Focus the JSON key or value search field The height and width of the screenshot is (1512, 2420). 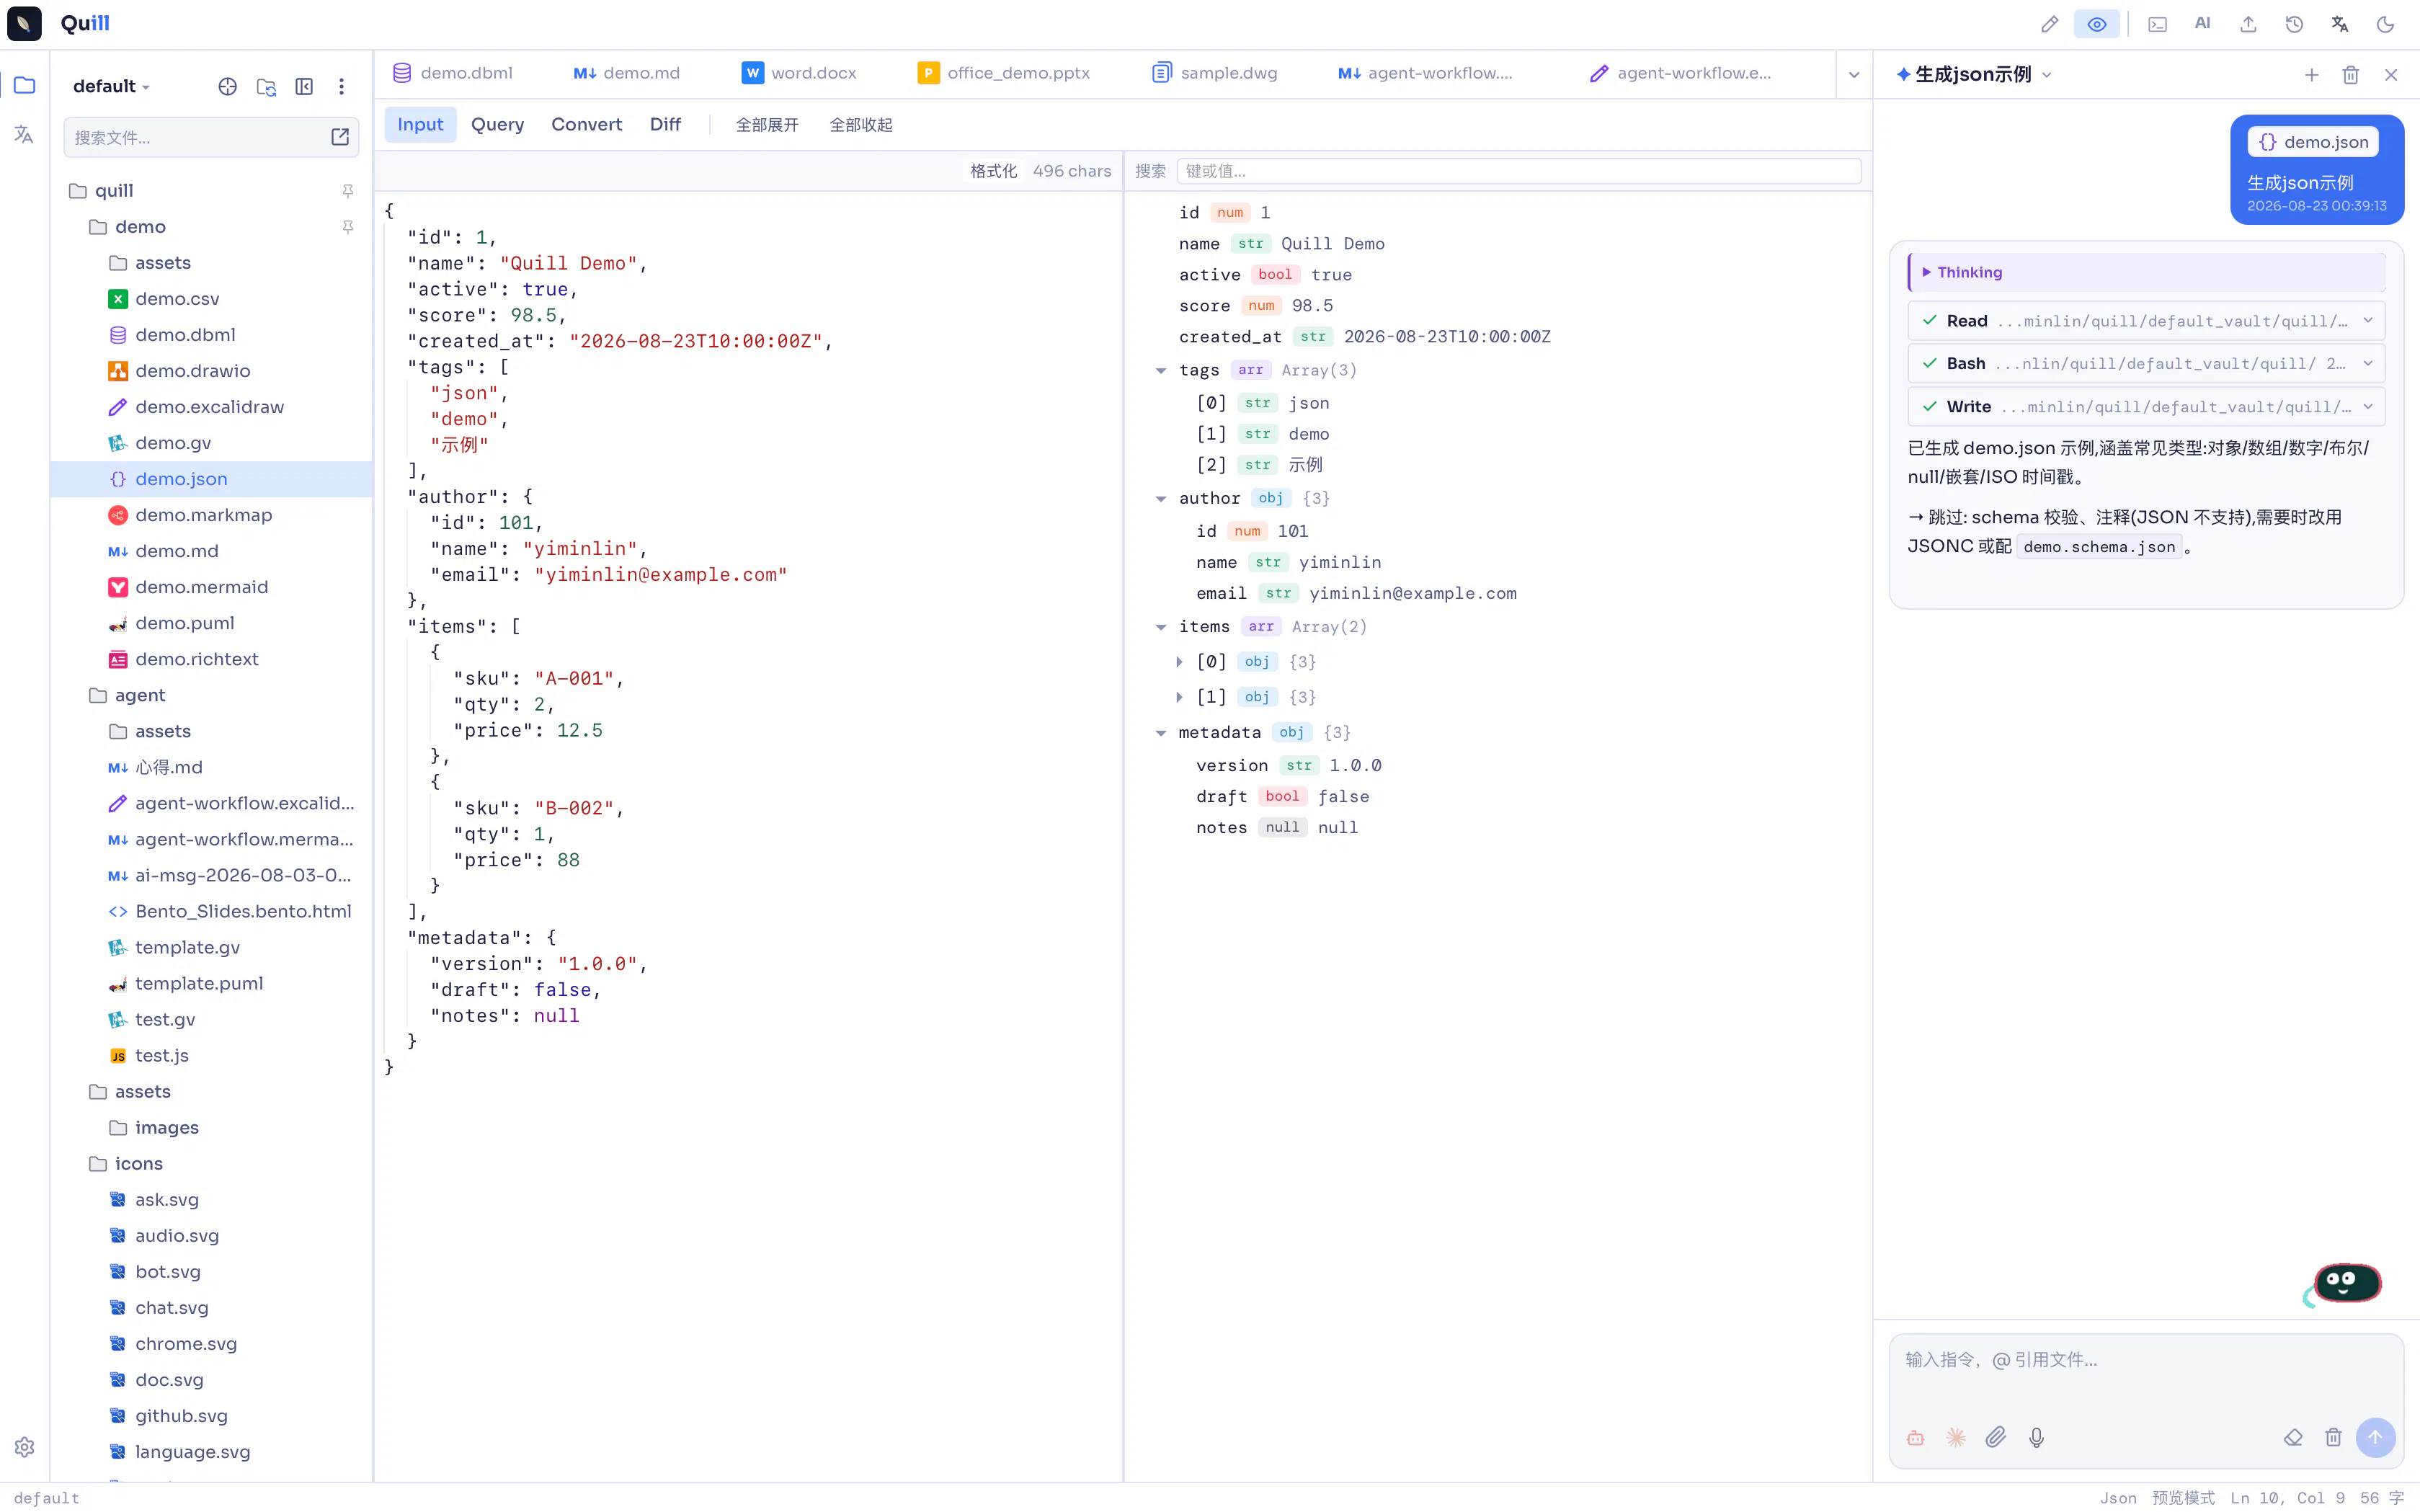point(1519,171)
